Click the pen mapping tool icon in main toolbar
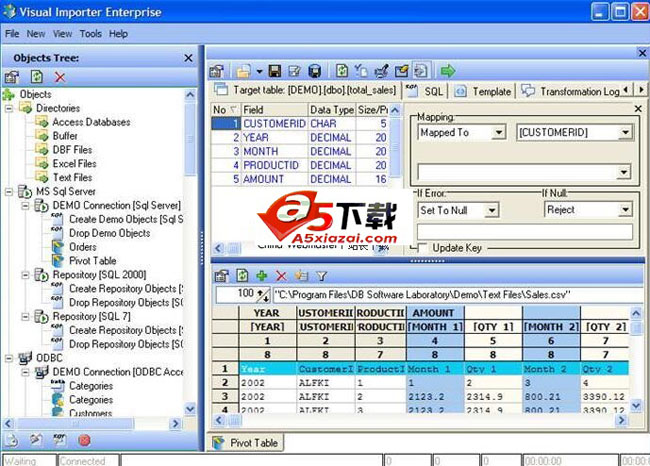Image resolution: width=650 pixels, height=466 pixels. tap(381, 71)
